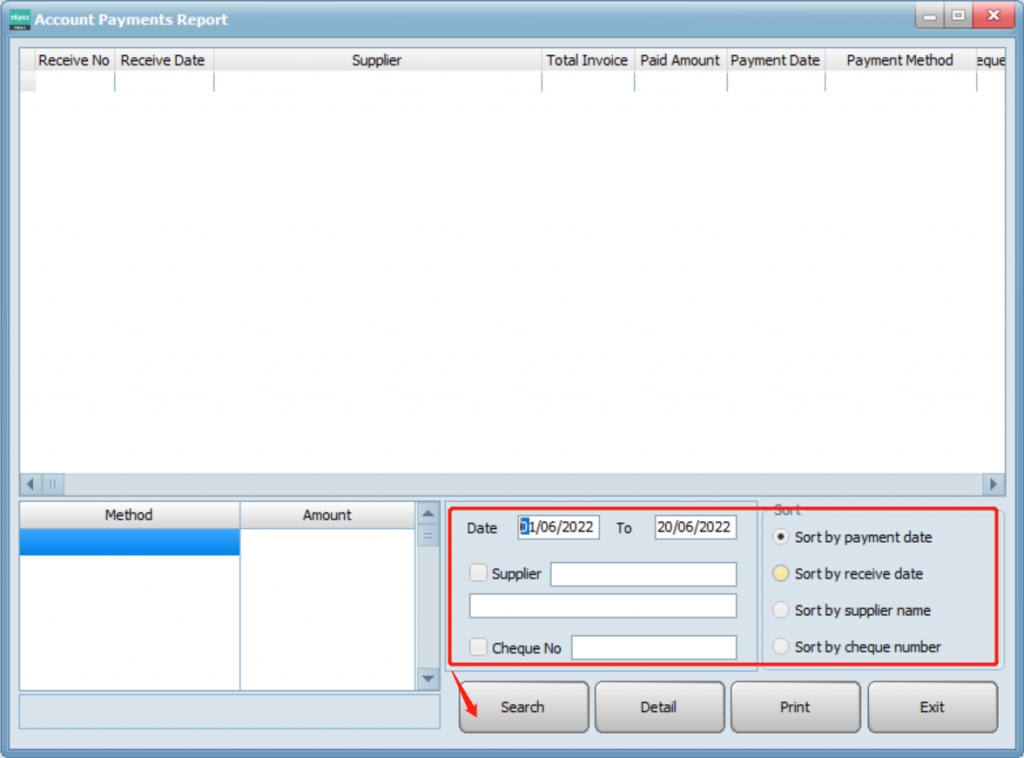This screenshot has height=758, width=1024.
Task: Select Sort by payment date
Action: coord(781,537)
